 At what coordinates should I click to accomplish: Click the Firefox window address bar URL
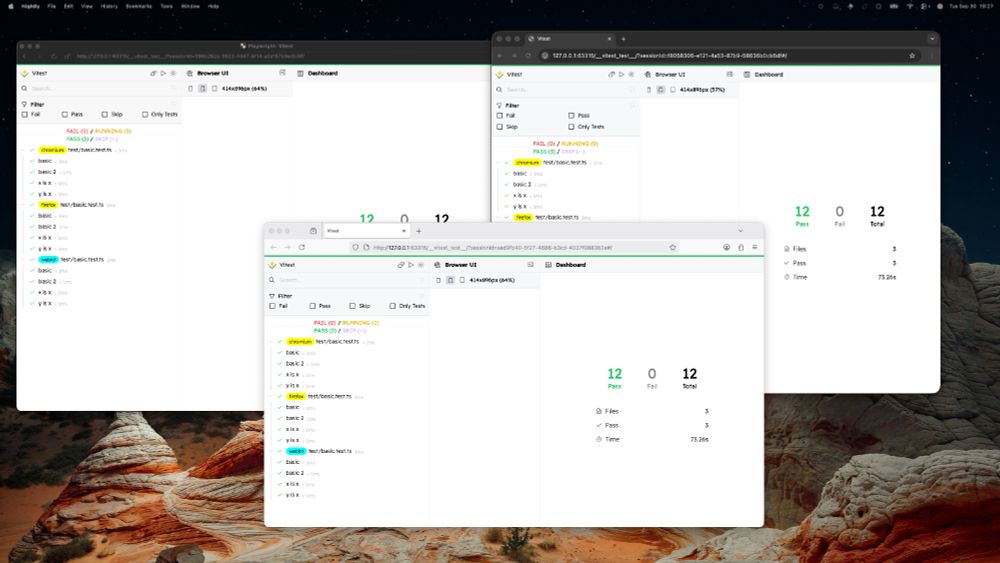pyautogui.click(x=492, y=247)
